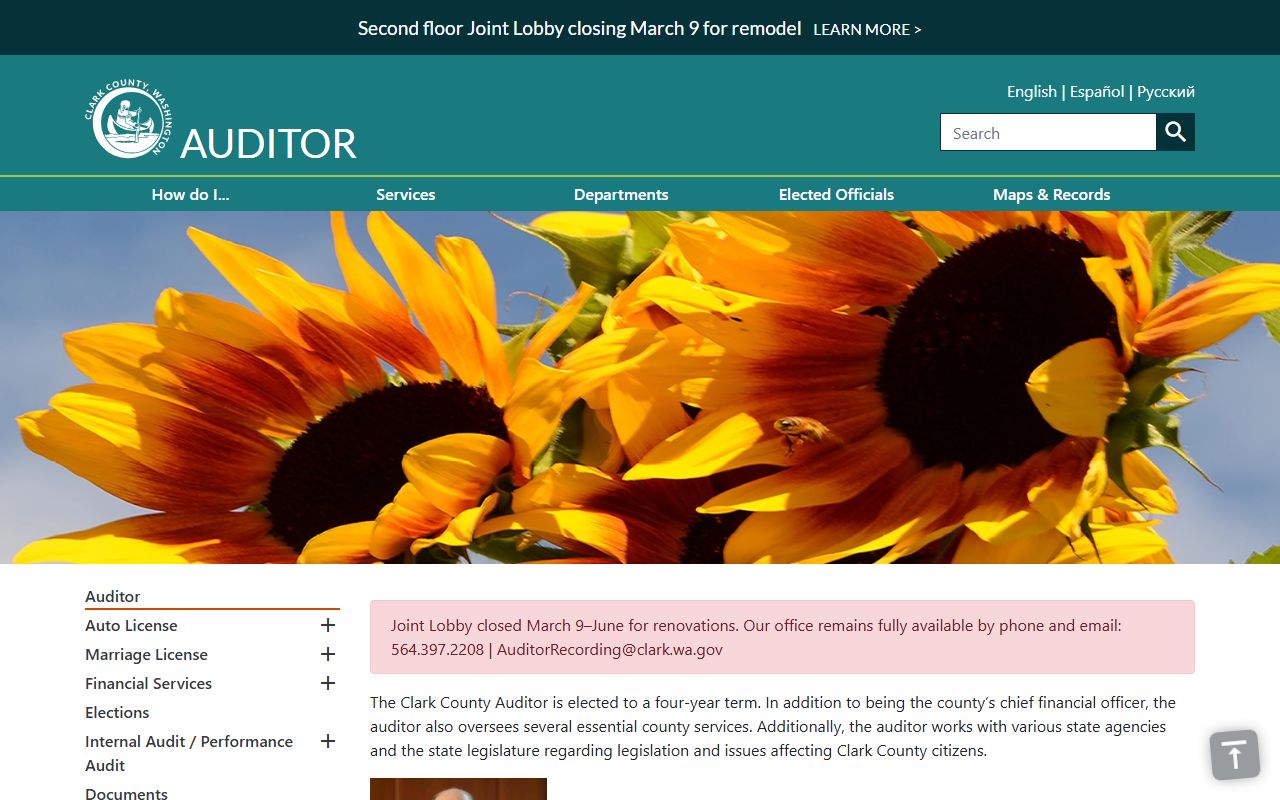Open the Services menu
This screenshot has height=800, width=1280.
click(x=405, y=194)
